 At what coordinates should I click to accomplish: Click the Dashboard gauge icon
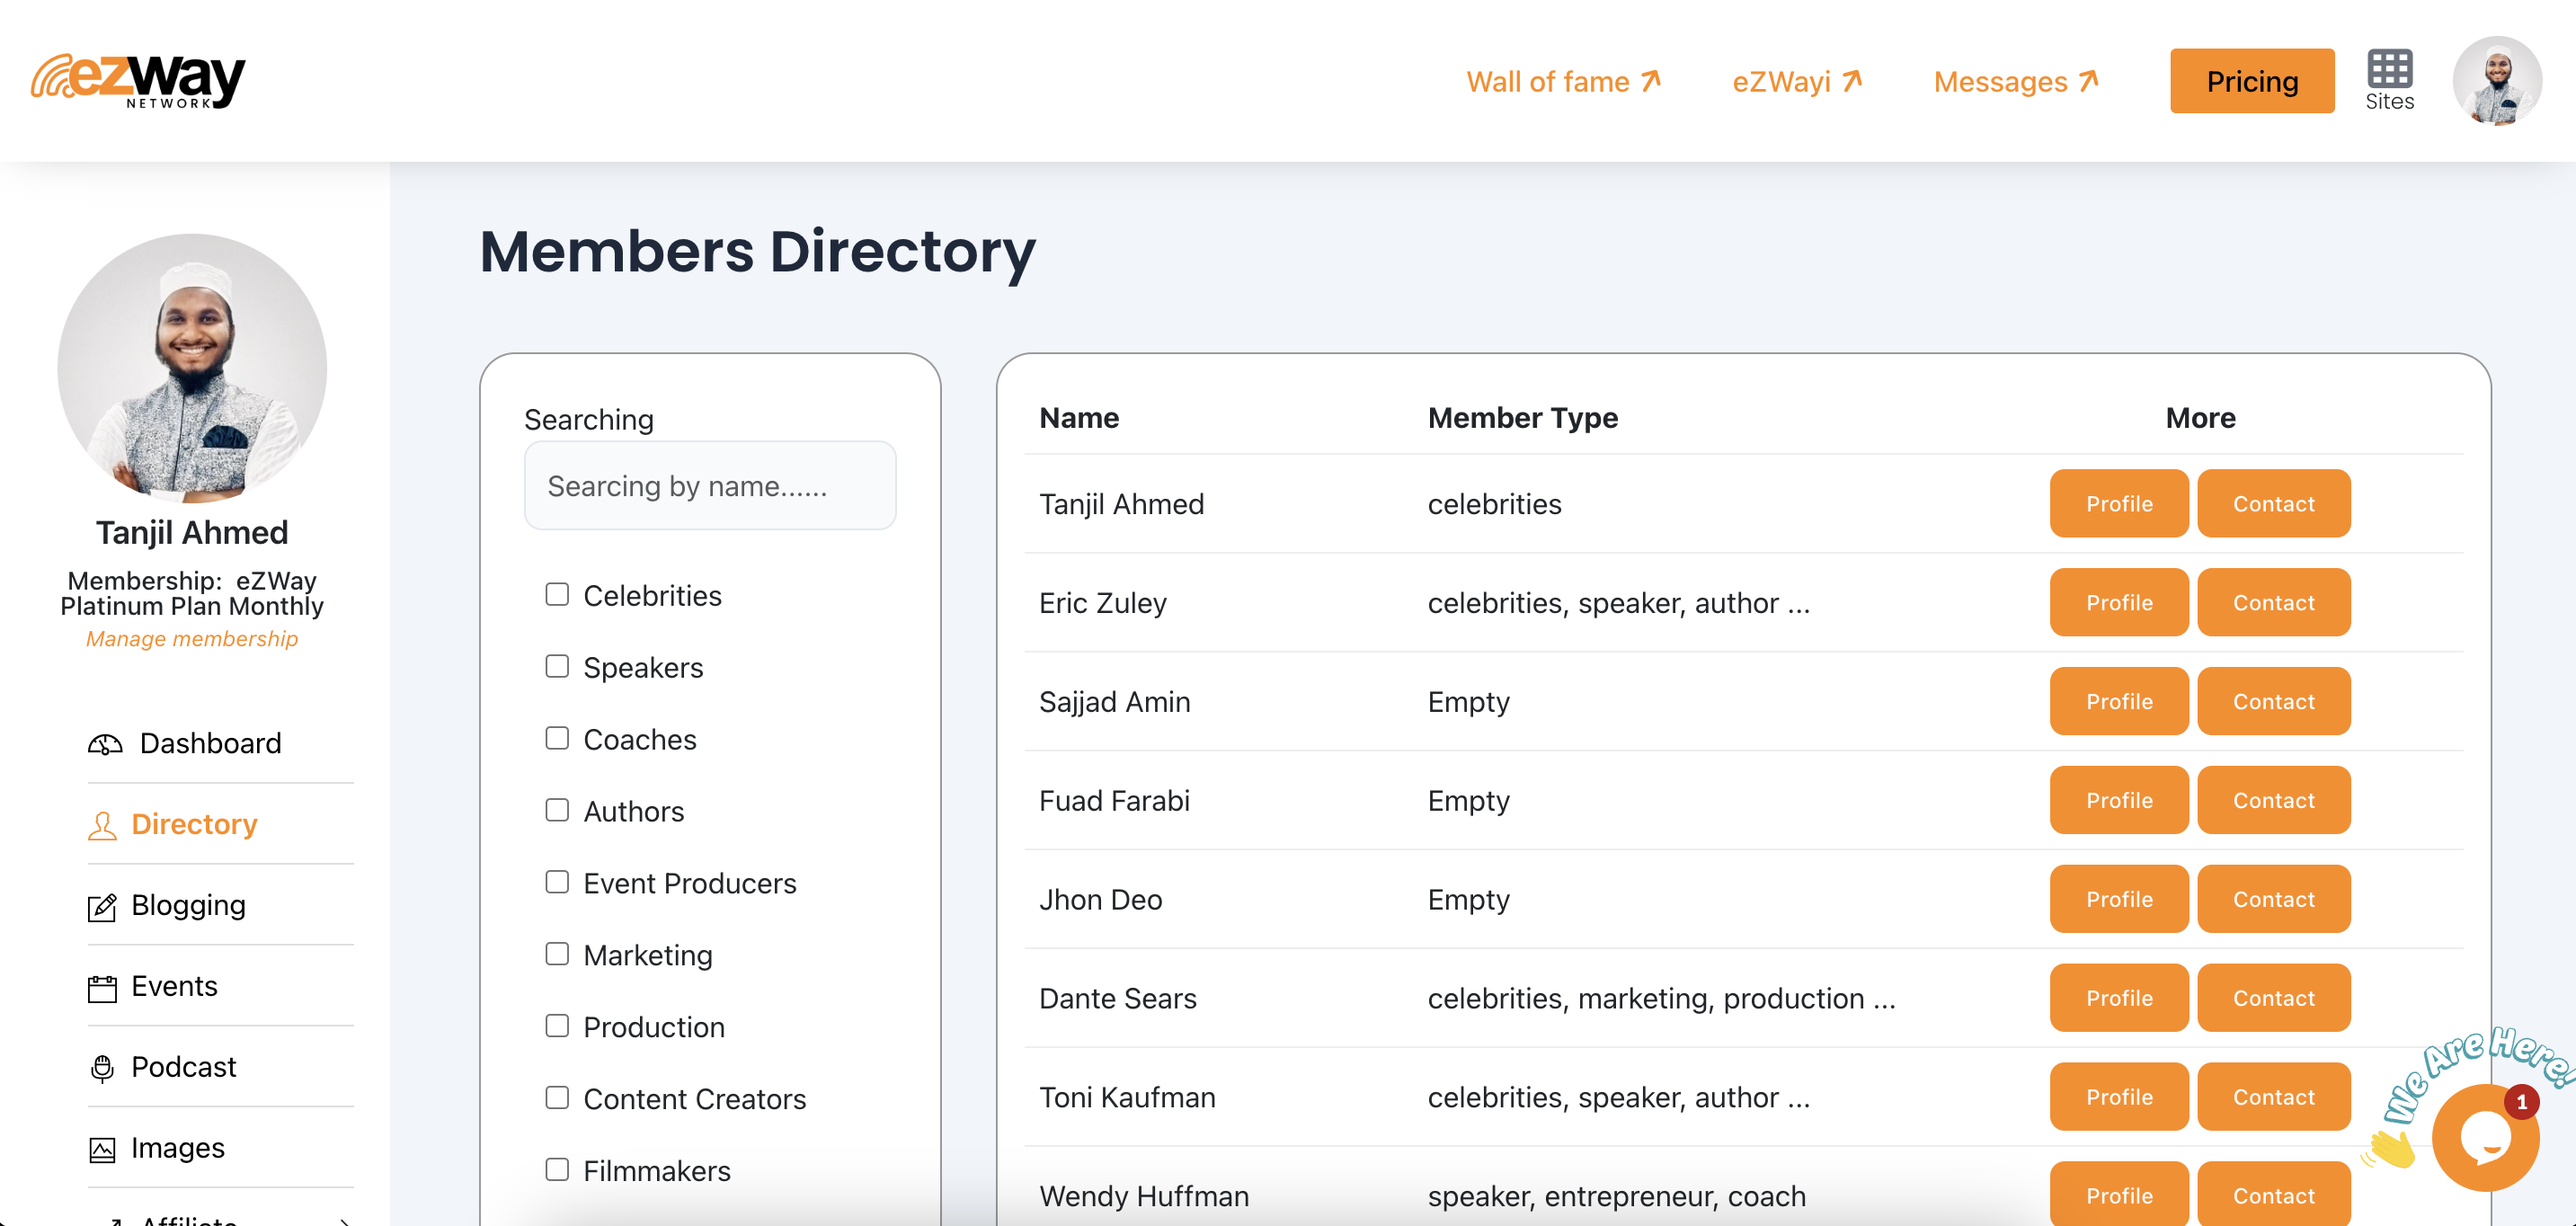point(104,744)
